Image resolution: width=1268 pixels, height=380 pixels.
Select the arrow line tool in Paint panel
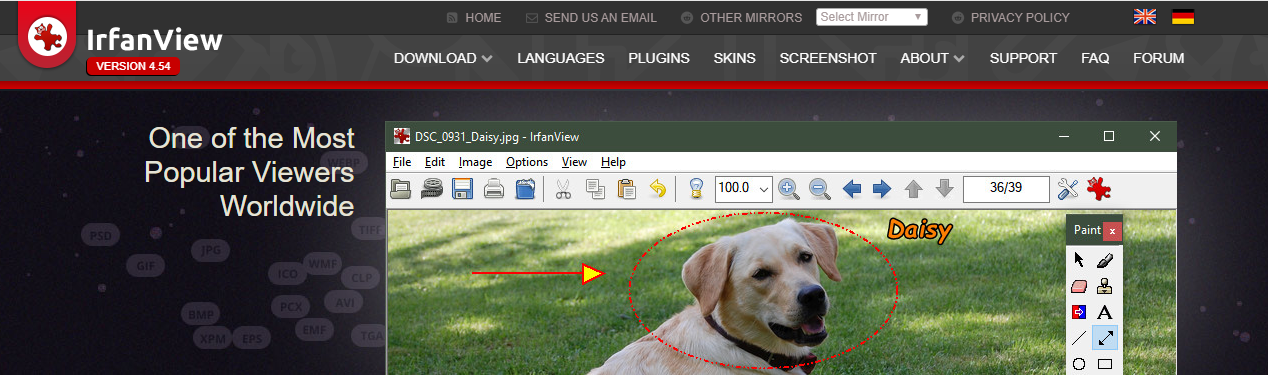(x=1105, y=338)
